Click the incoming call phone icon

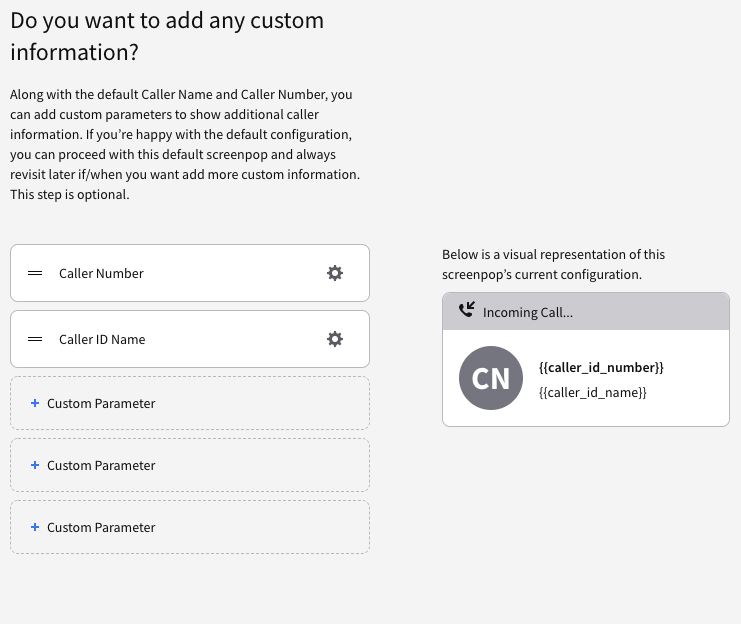(x=467, y=310)
